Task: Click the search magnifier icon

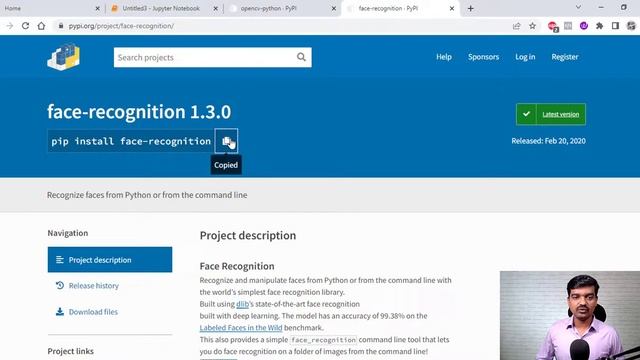Action: 301,57
